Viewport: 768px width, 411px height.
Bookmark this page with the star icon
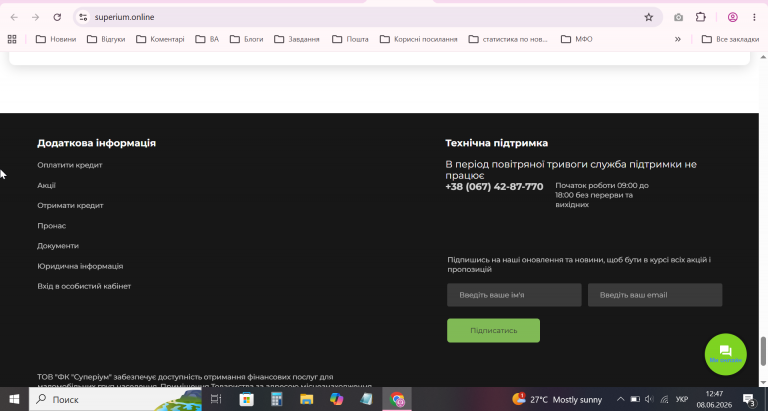click(648, 17)
